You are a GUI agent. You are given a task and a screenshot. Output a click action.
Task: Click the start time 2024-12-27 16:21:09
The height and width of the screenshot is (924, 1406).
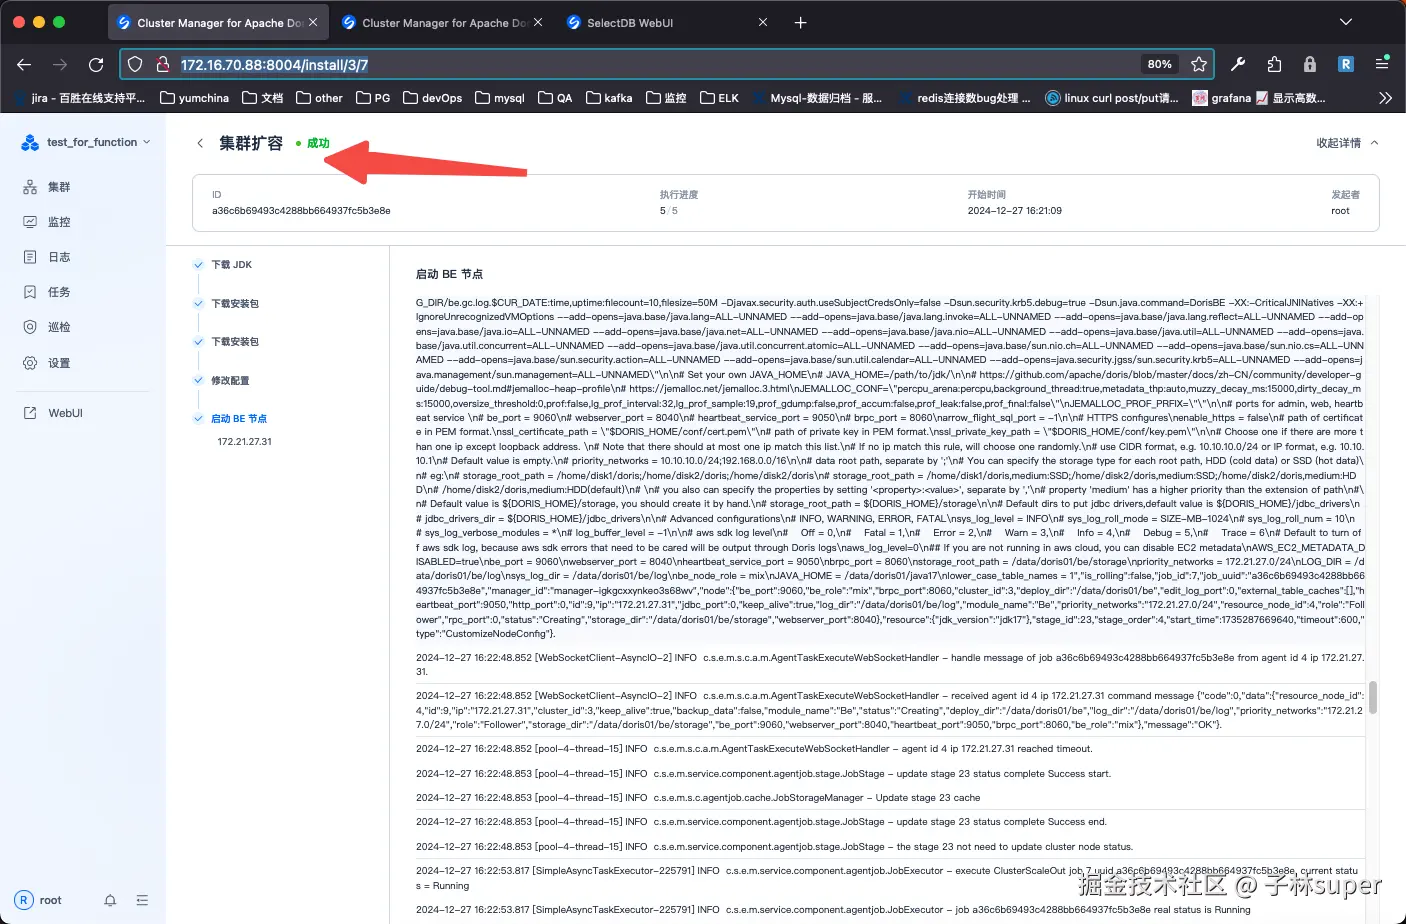[1014, 211]
